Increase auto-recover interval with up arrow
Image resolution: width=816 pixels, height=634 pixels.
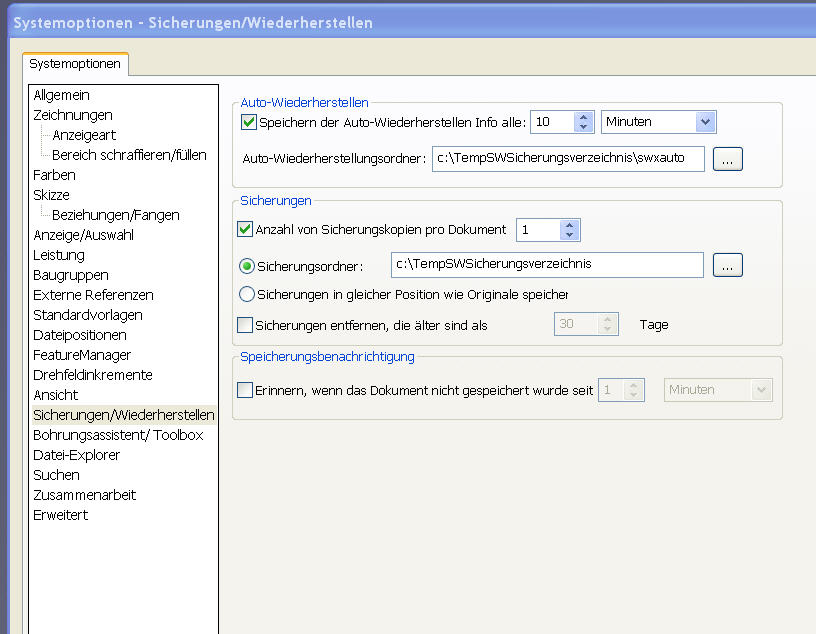(x=584, y=116)
